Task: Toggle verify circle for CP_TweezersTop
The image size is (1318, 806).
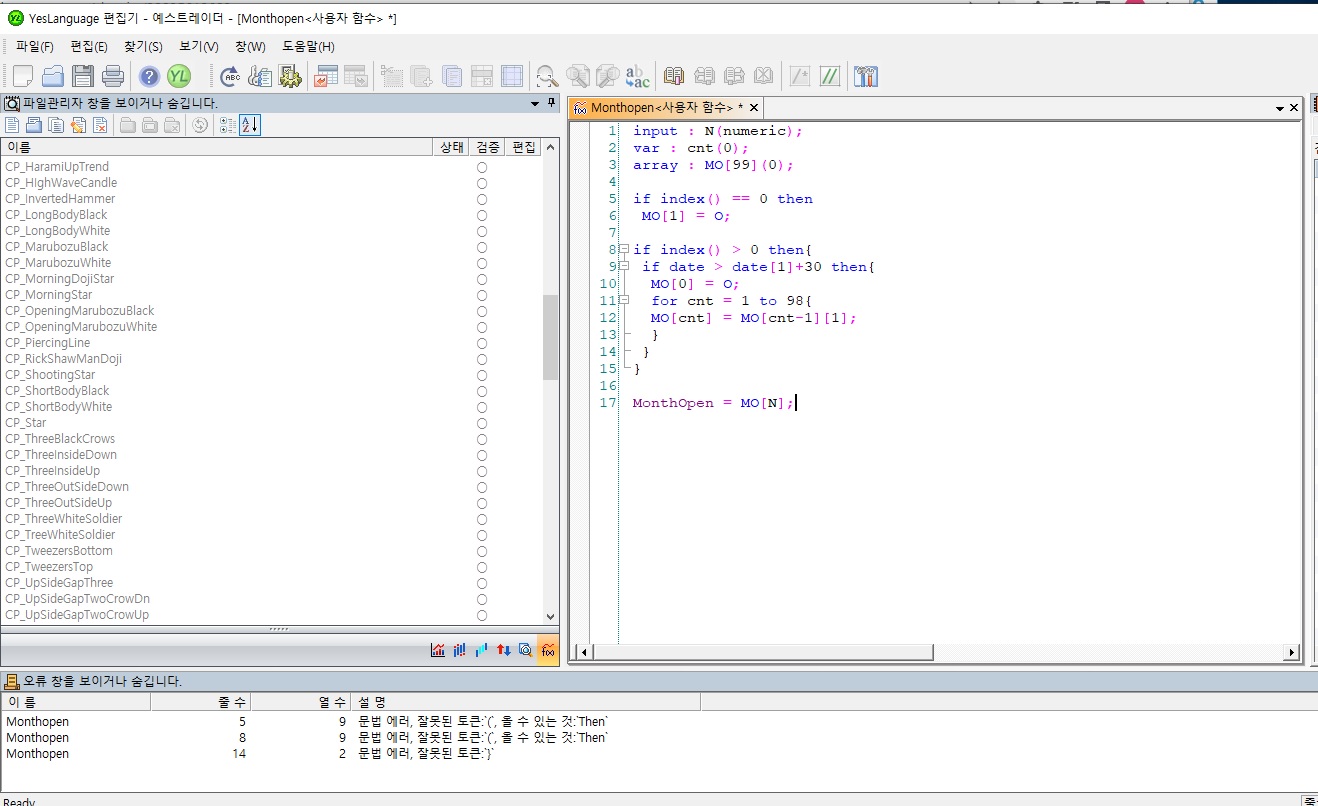Action: tap(482, 567)
